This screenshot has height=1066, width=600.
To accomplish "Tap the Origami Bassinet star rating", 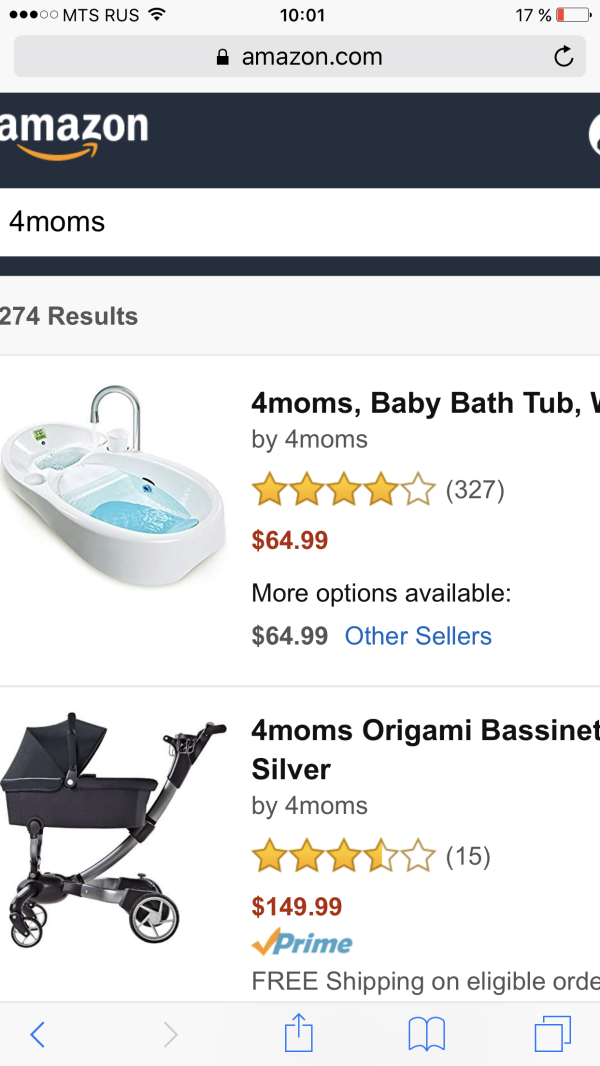I will pos(343,856).
